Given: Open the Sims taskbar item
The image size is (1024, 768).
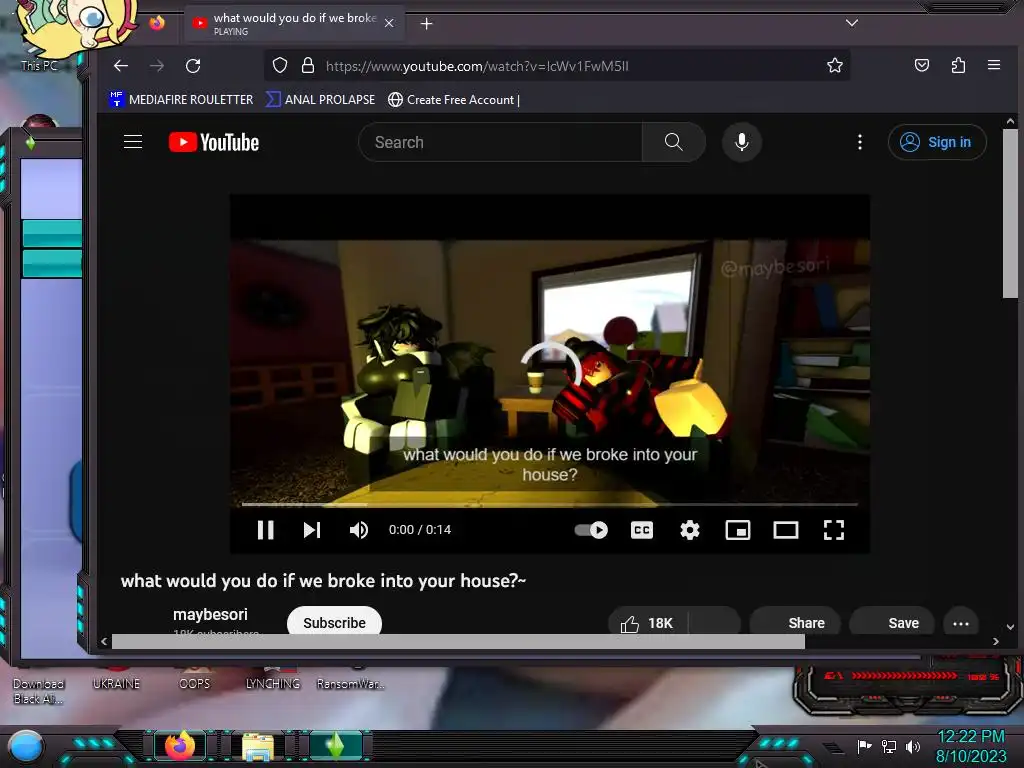Looking at the screenshot, I should coord(335,745).
